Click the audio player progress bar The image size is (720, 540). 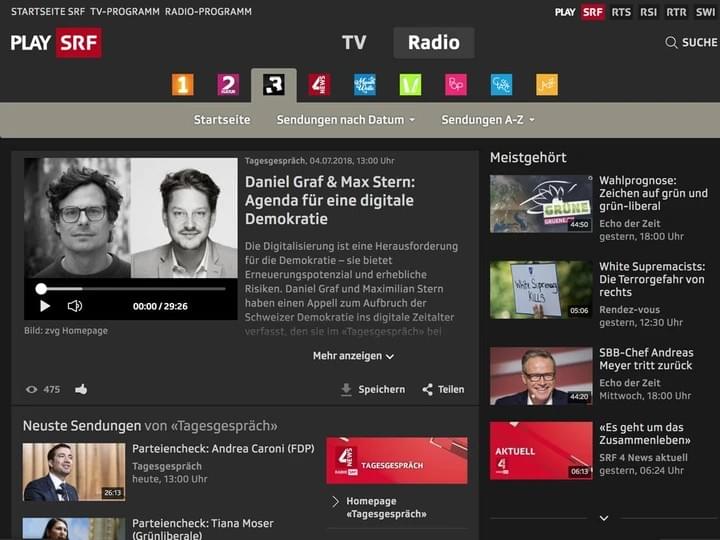pyautogui.click(x=131, y=289)
